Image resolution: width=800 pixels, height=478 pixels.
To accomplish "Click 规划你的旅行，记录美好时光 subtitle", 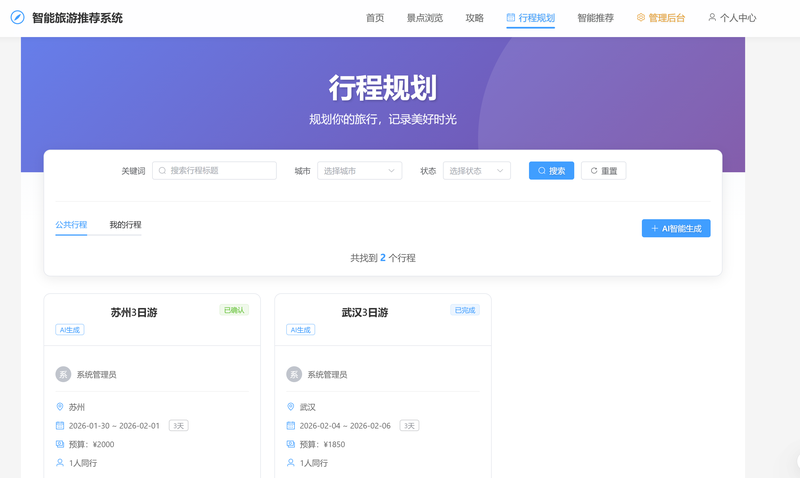I will 383,119.
